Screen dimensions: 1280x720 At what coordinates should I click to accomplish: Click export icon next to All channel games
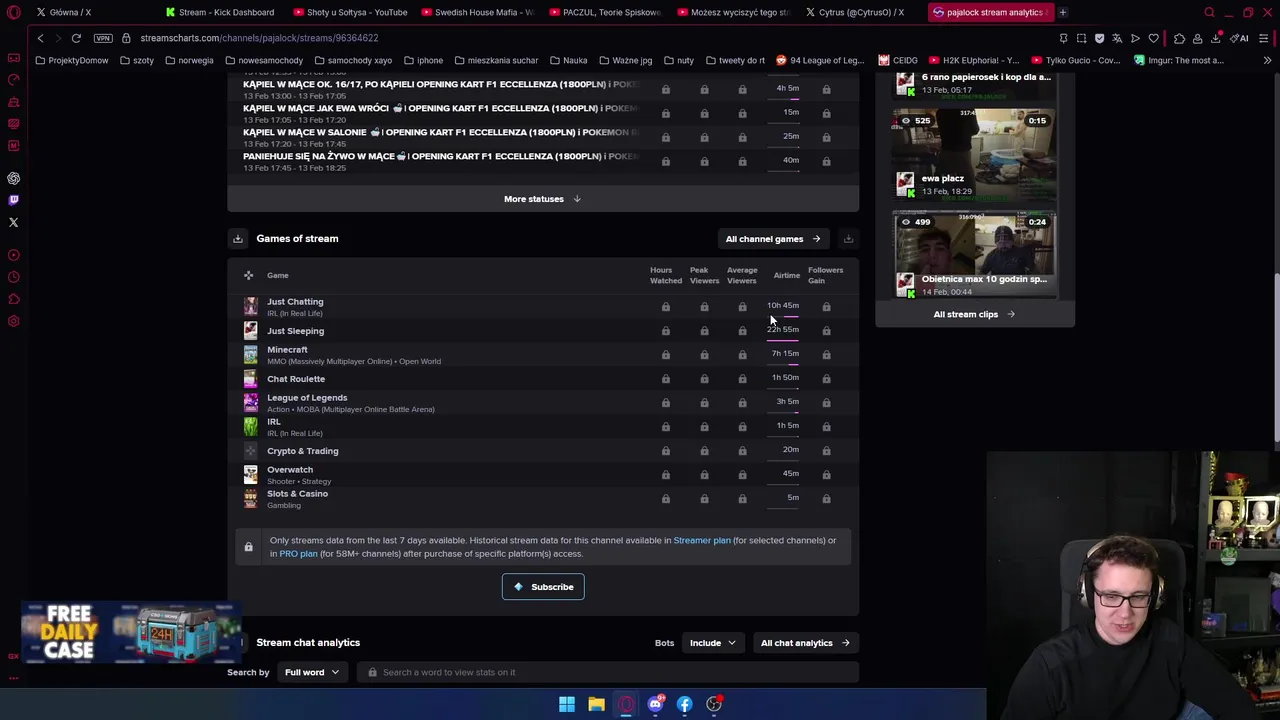pos(848,239)
